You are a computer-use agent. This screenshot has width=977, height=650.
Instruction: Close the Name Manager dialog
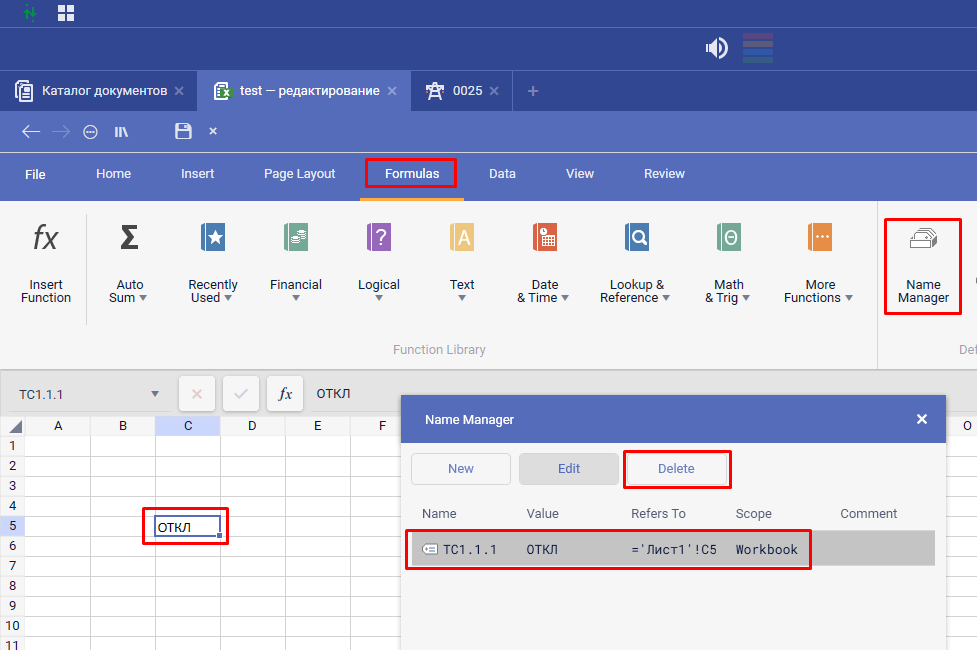(922, 420)
